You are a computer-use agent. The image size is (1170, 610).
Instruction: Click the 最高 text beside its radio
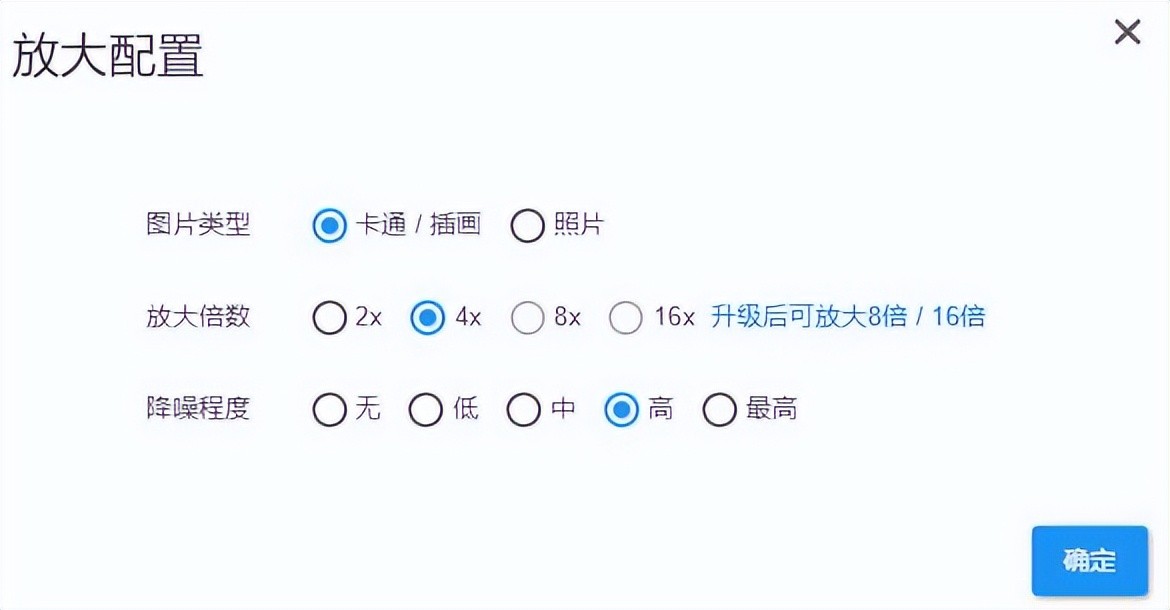pyautogui.click(x=771, y=409)
